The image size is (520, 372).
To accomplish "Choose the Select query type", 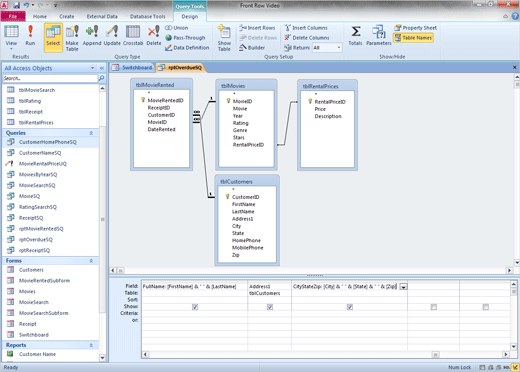I will 53,37.
